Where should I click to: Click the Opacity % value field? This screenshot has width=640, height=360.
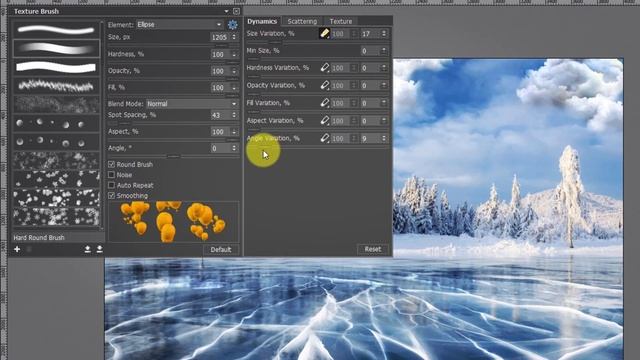click(x=220, y=71)
